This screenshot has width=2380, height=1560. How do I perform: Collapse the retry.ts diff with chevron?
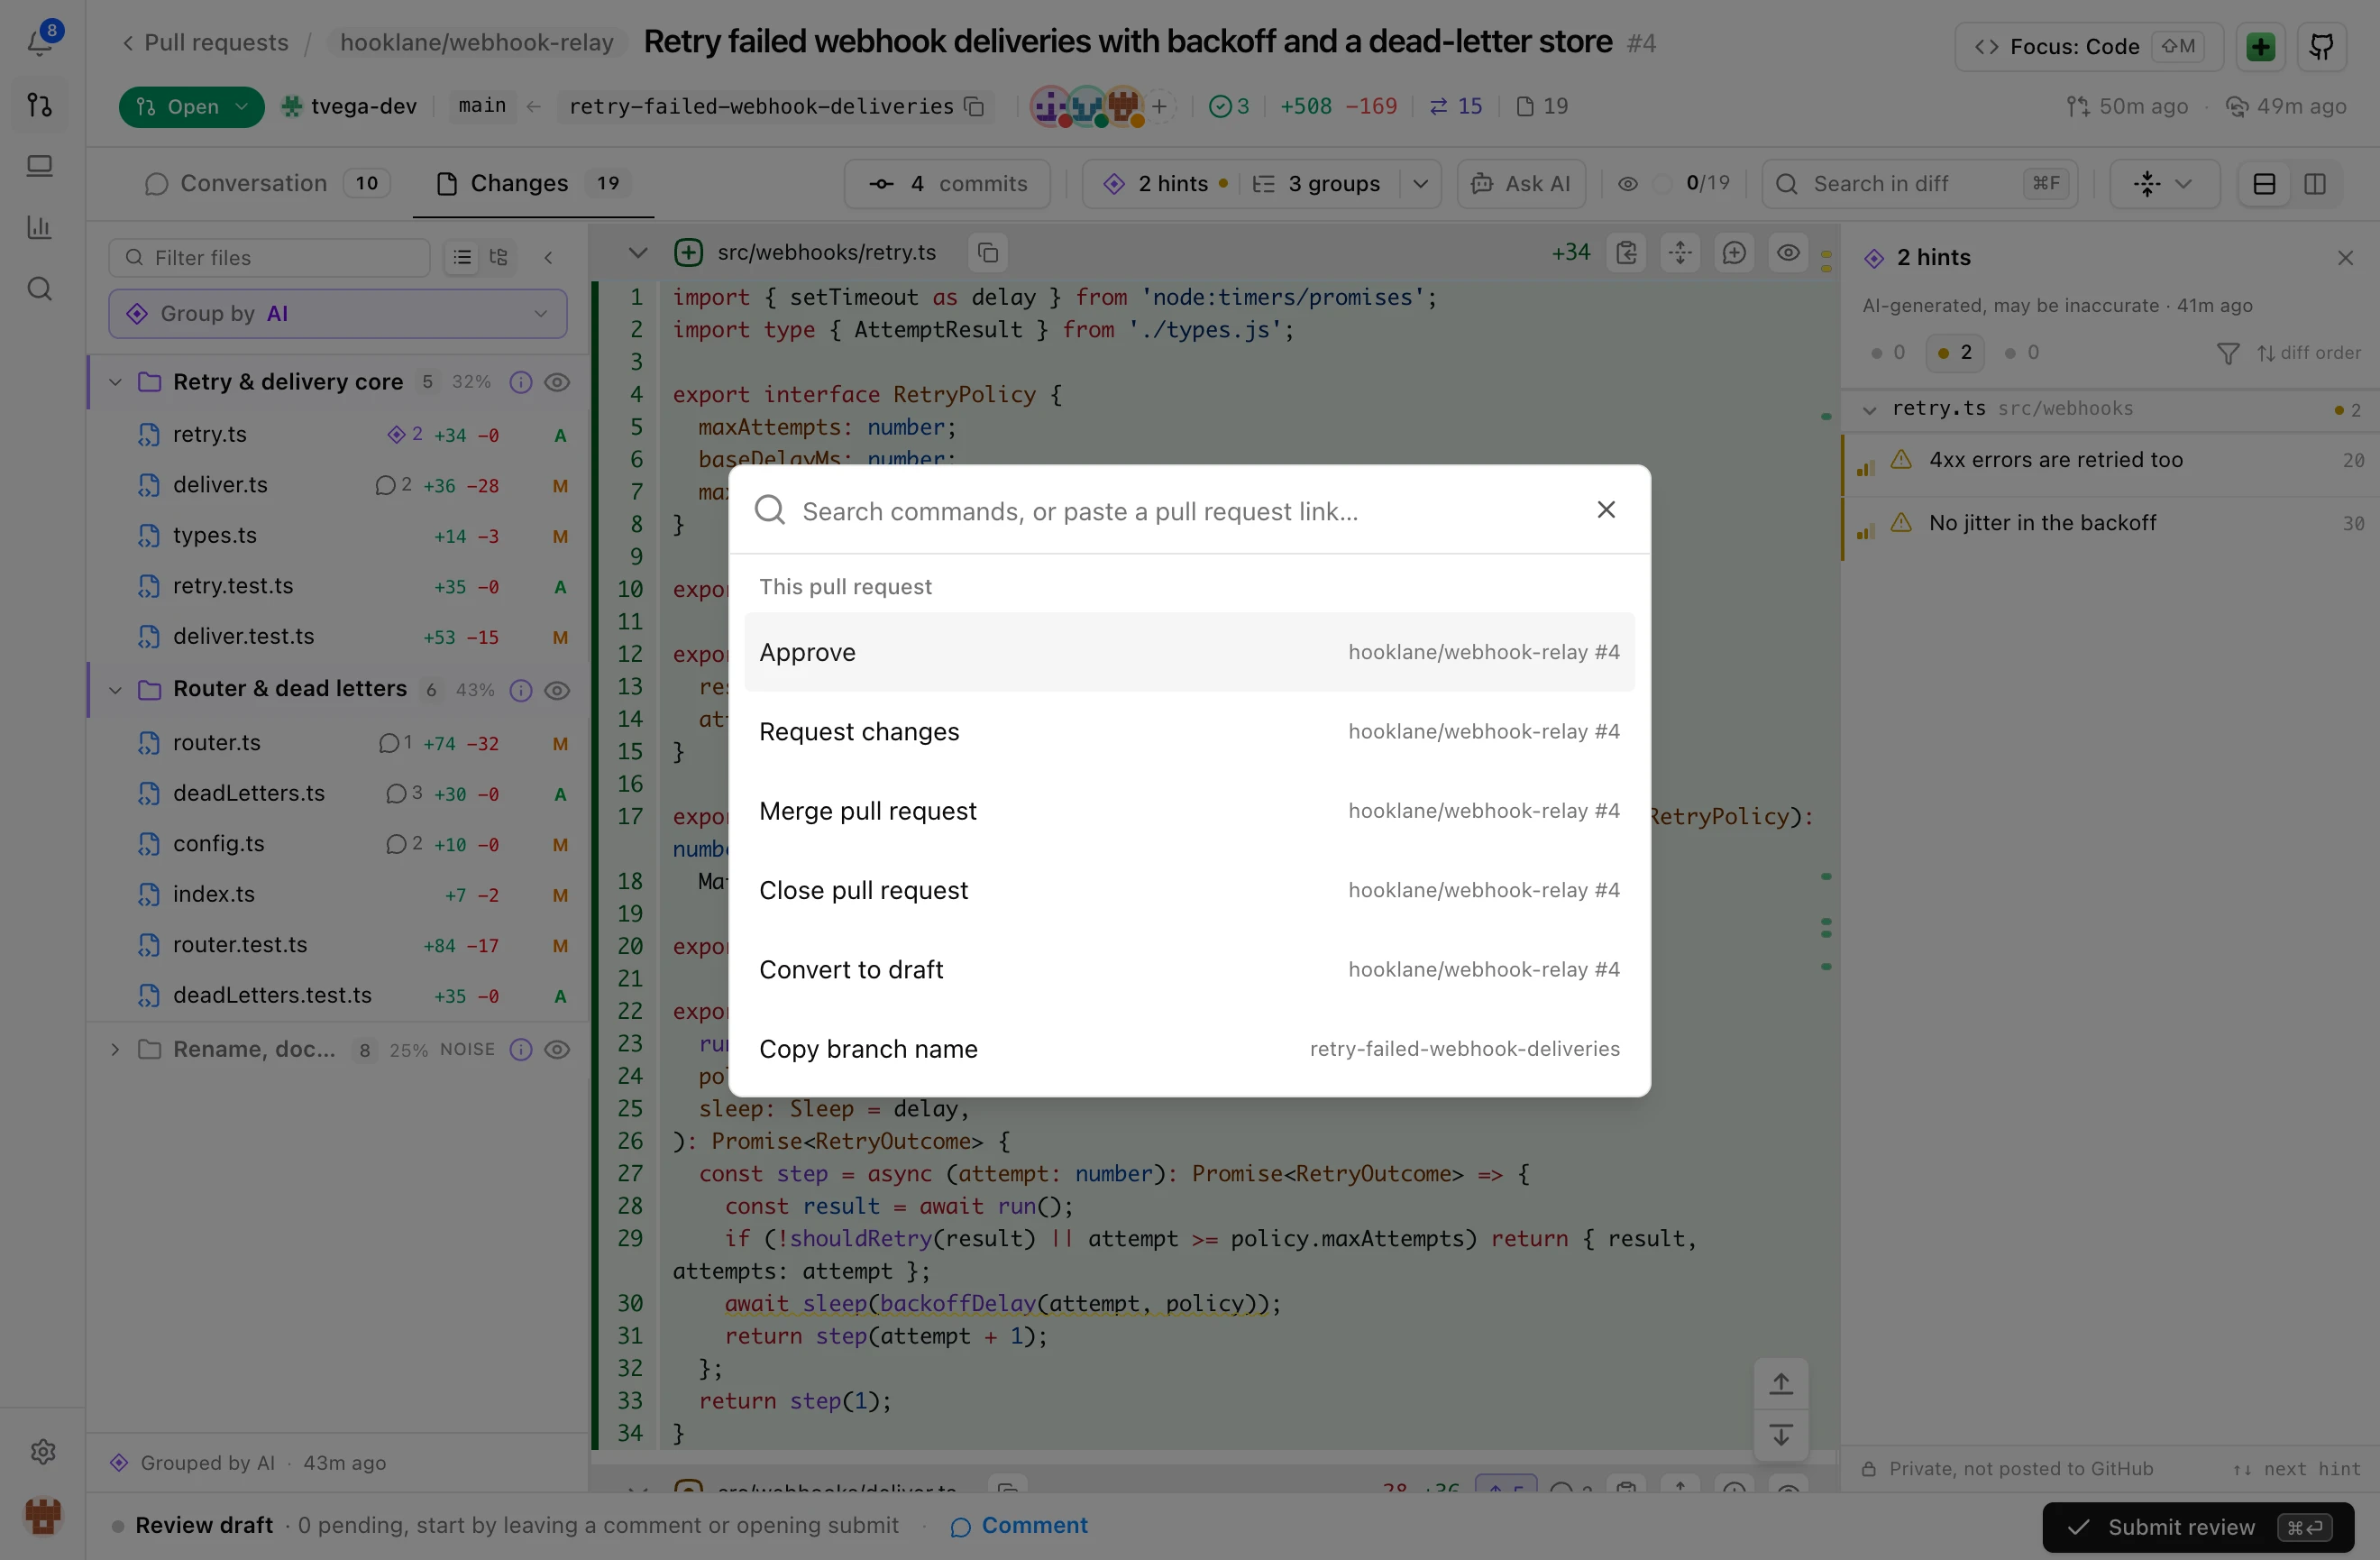(637, 253)
